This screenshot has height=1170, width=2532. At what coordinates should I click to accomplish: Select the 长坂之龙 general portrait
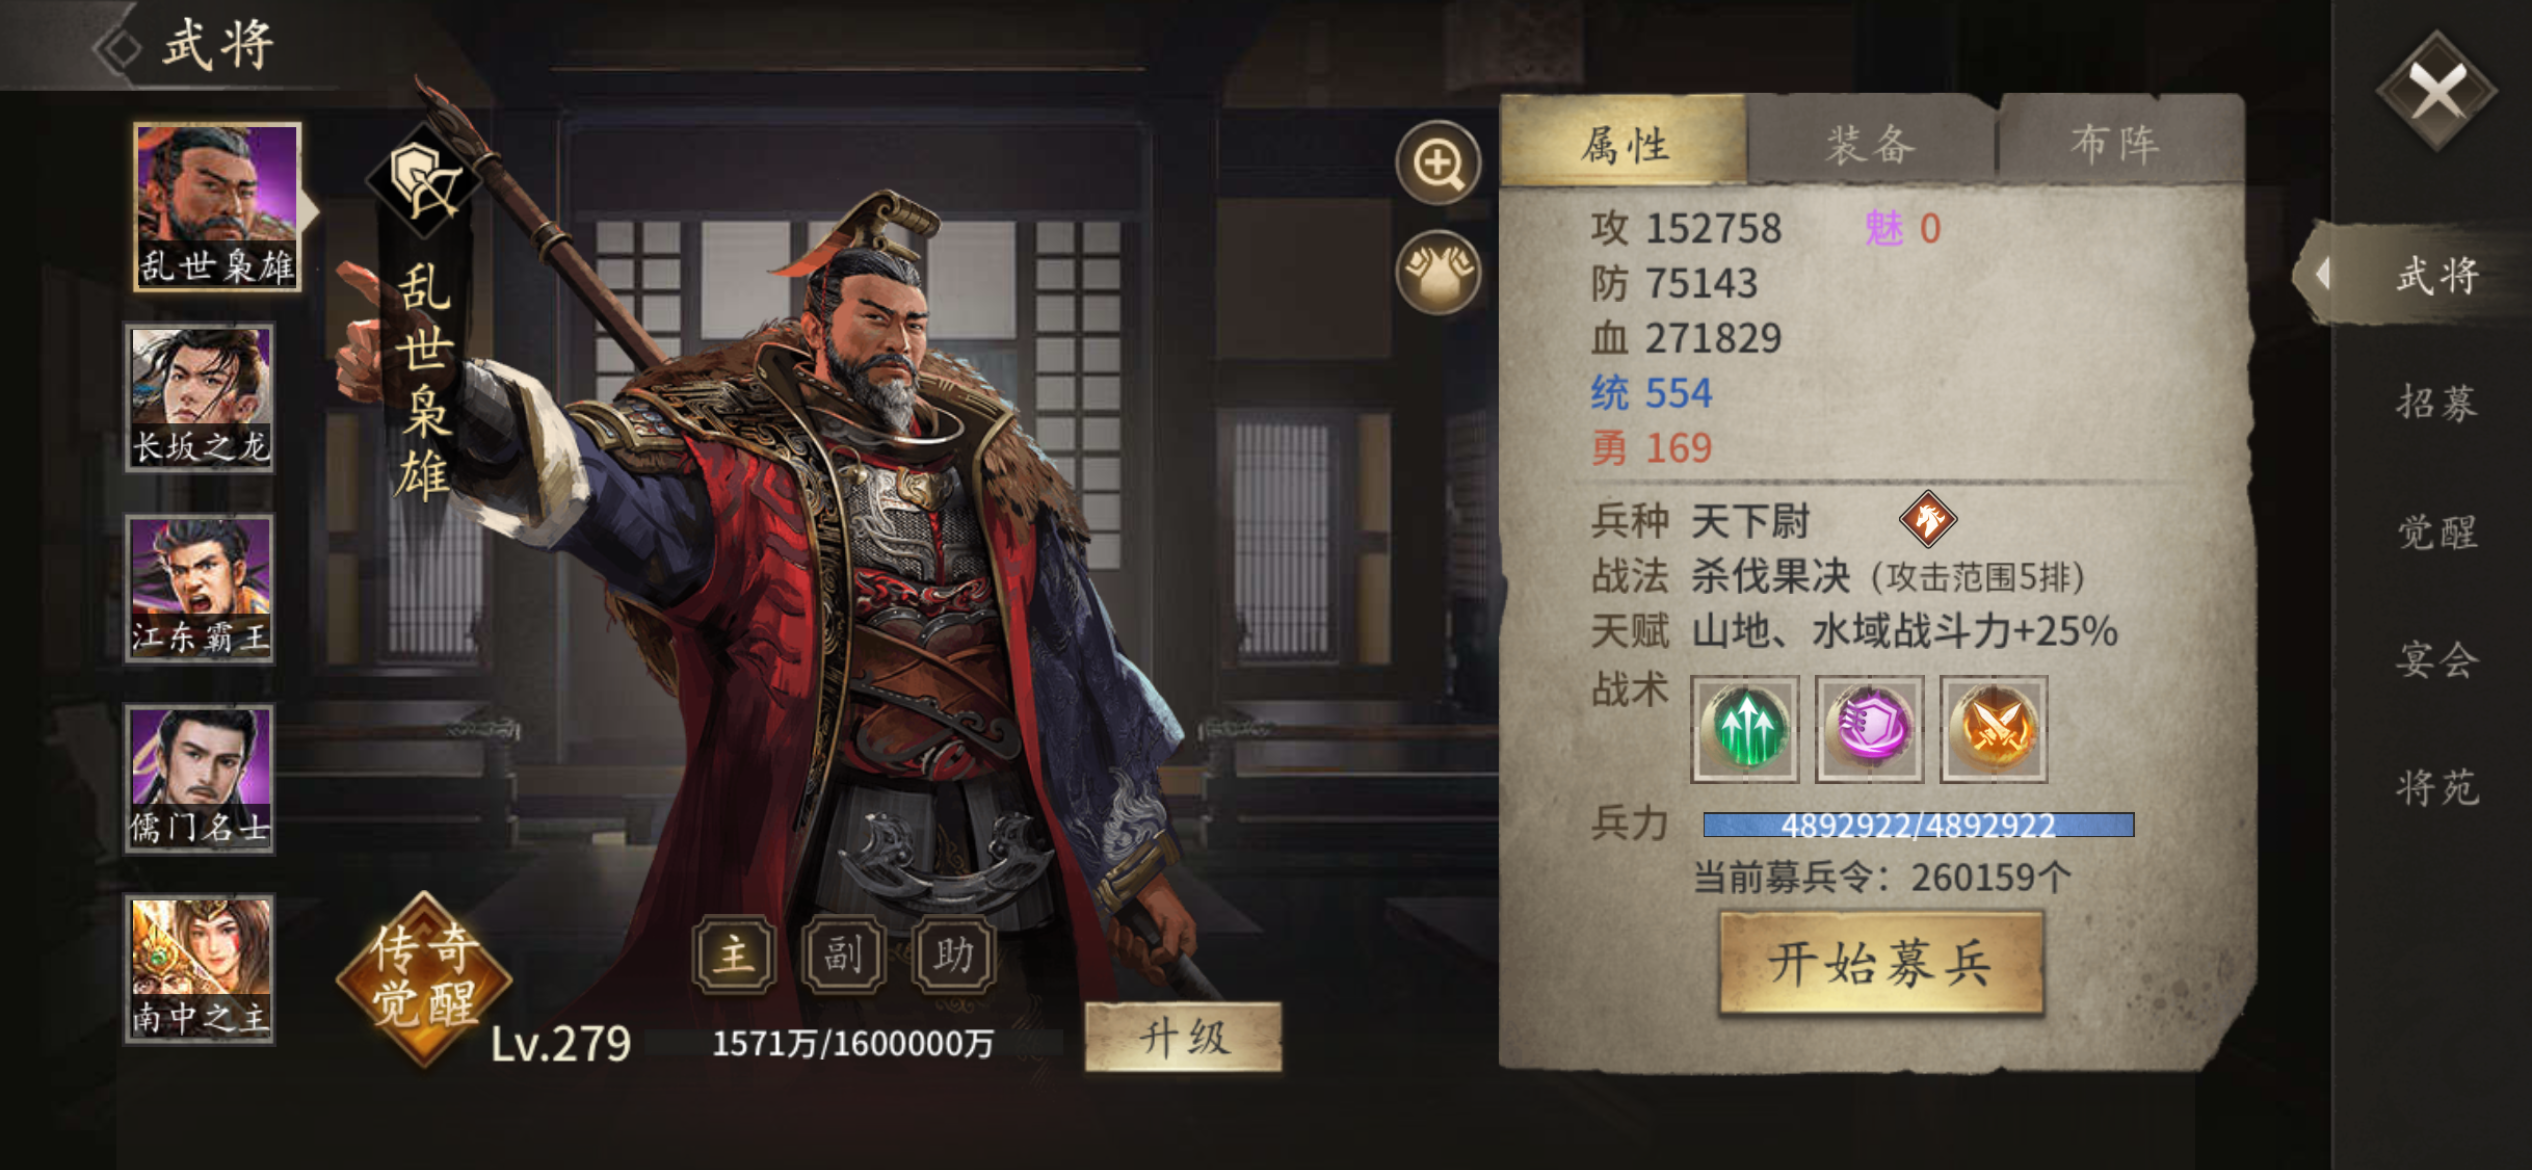[200, 397]
